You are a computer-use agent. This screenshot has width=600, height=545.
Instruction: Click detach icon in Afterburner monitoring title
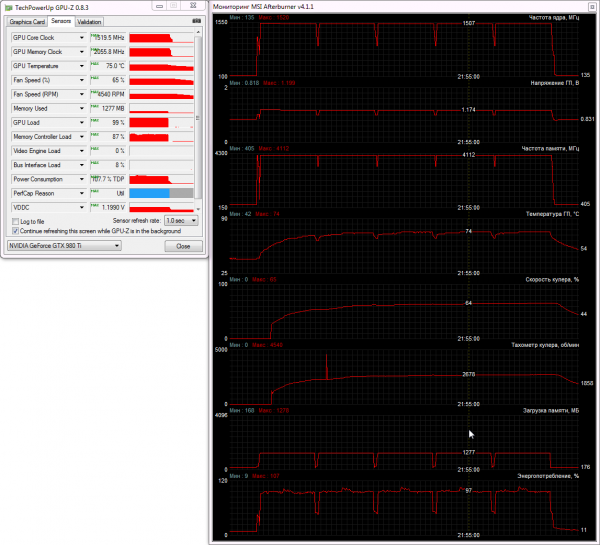[x=592, y=7]
